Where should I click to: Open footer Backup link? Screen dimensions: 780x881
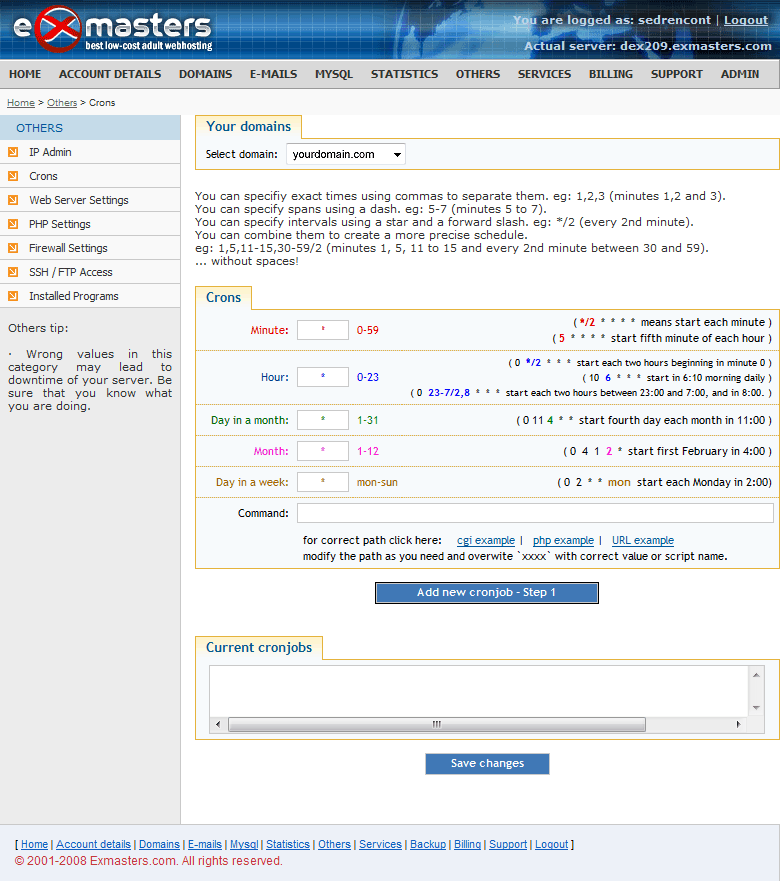(x=428, y=844)
